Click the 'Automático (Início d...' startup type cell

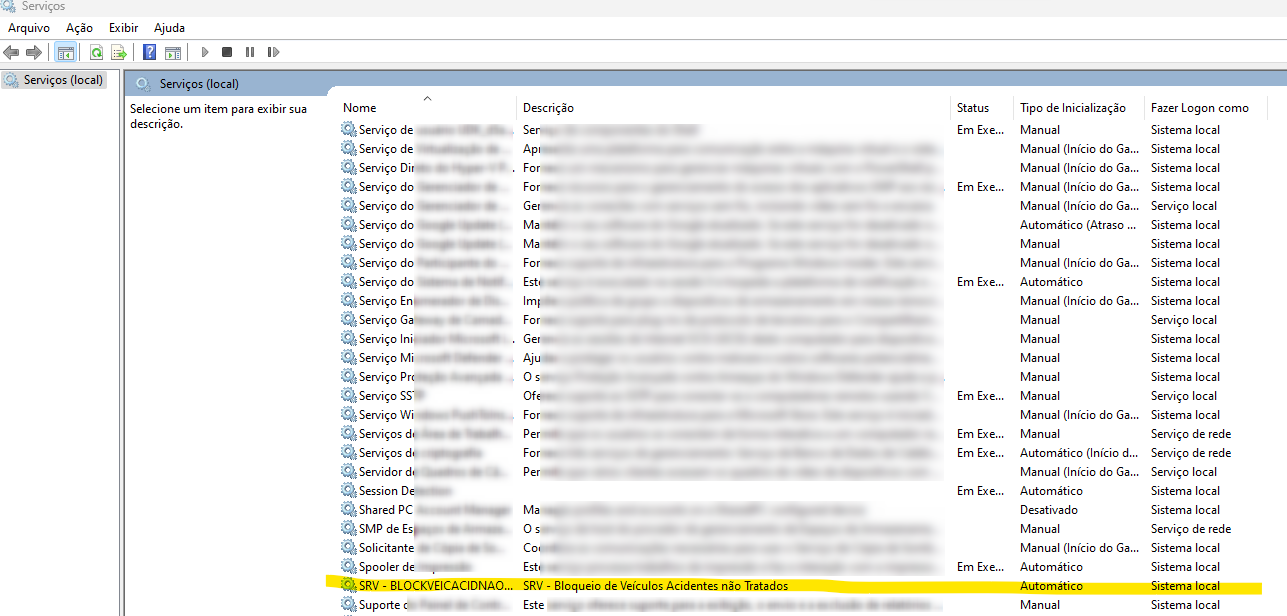pos(1079,453)
